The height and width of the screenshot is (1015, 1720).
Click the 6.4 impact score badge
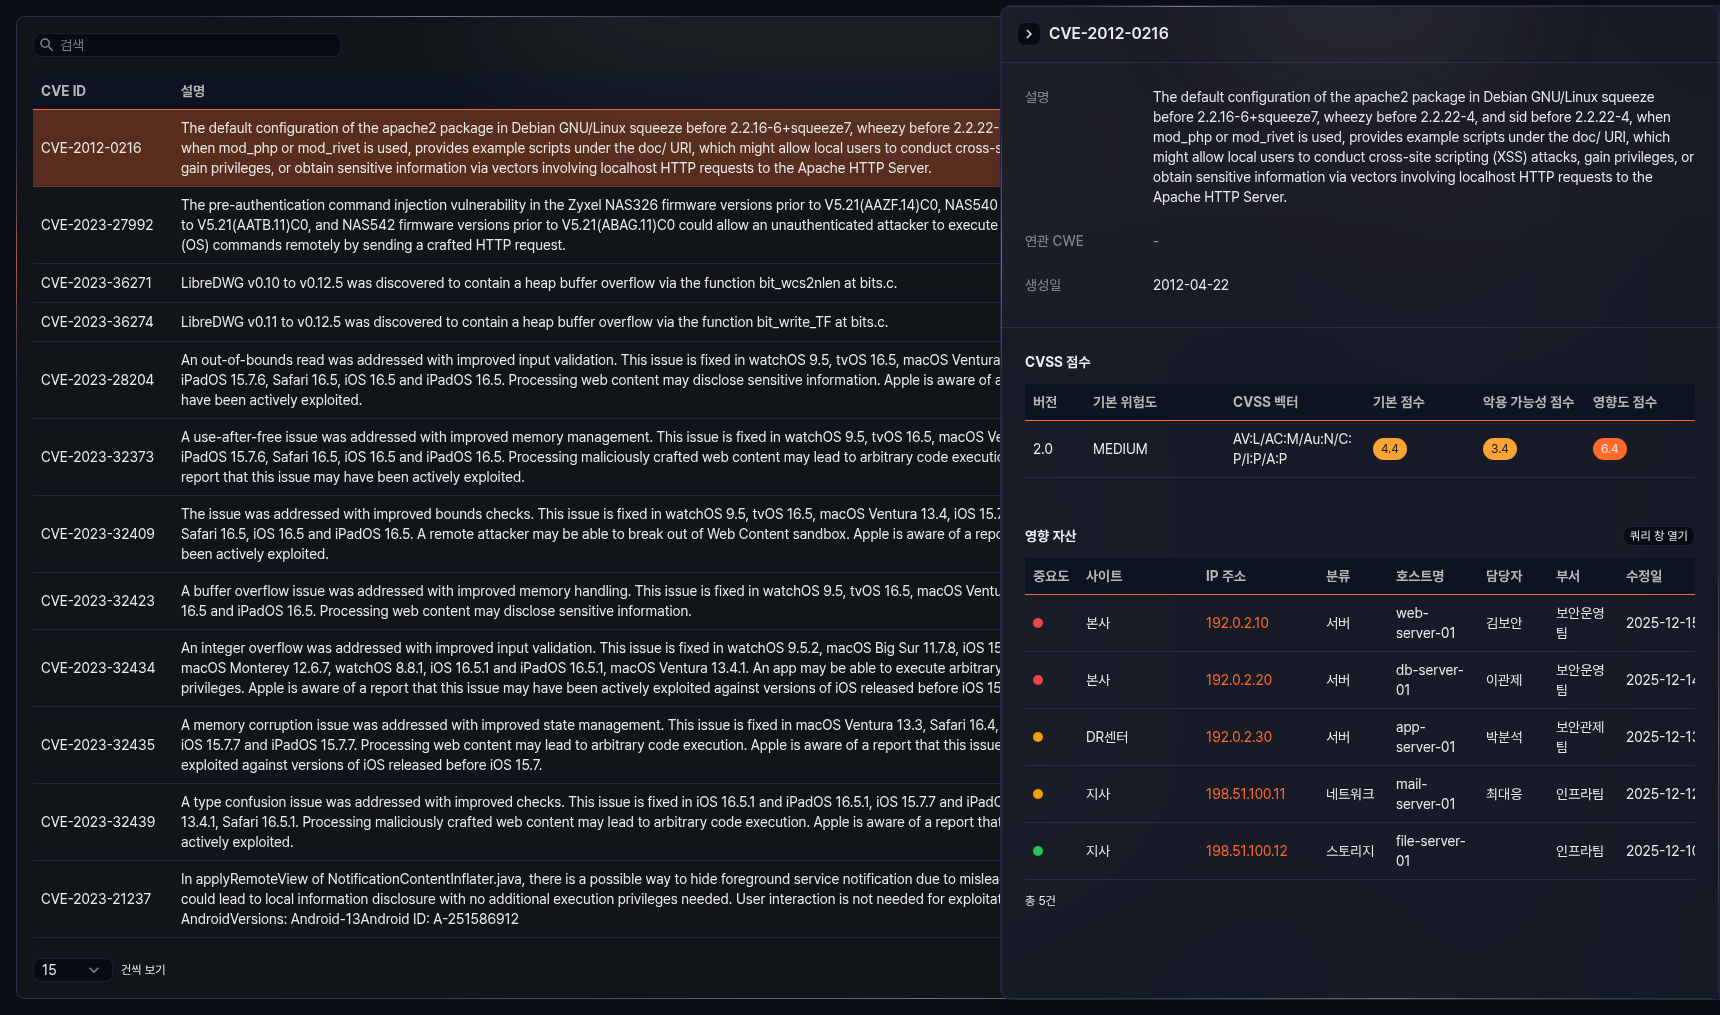1609,449
